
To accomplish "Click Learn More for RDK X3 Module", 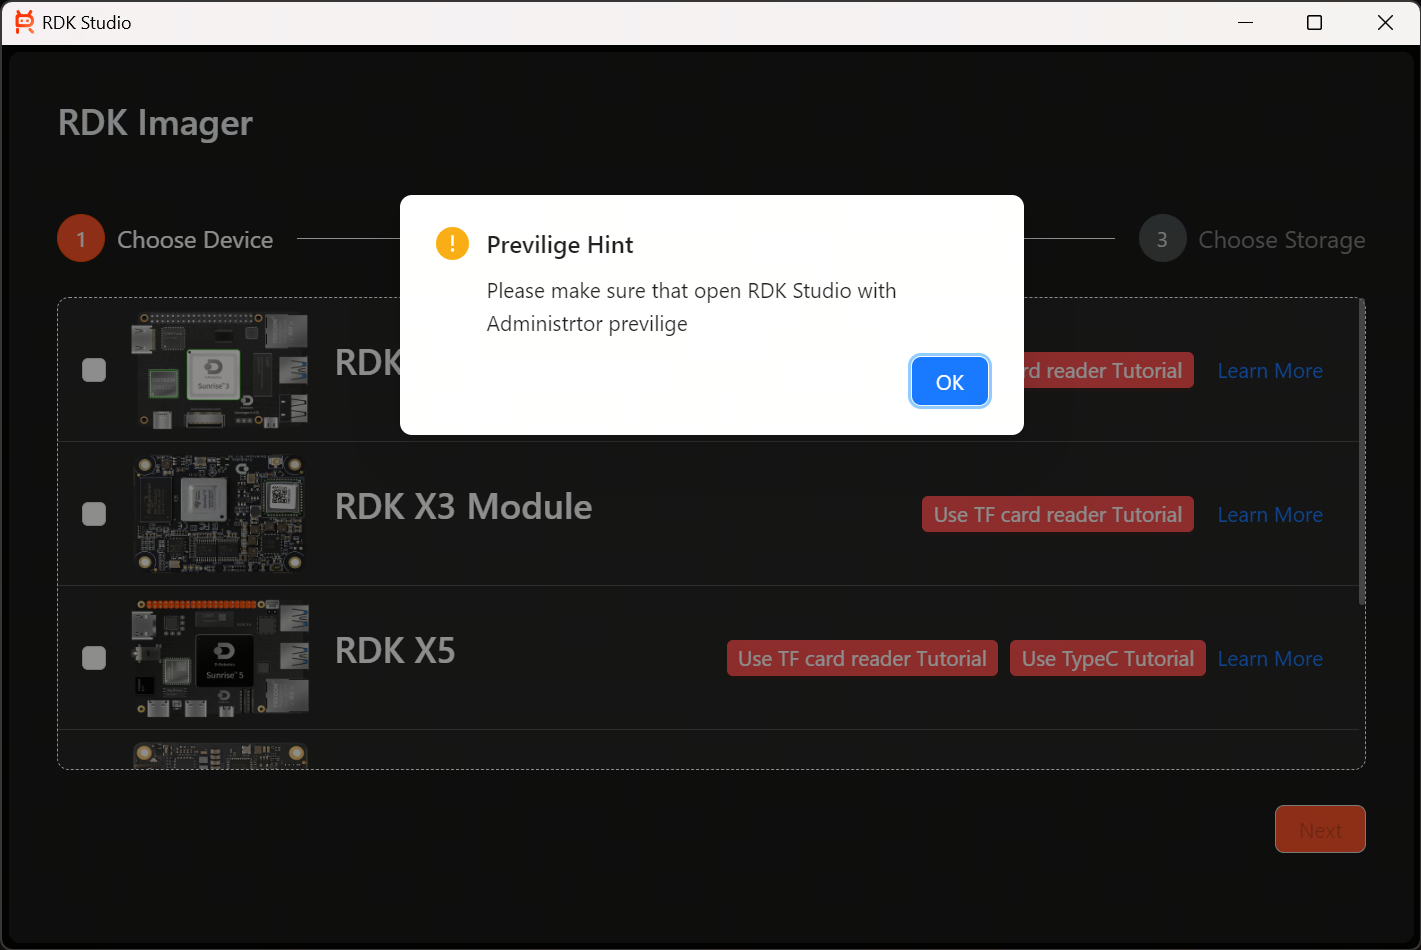I will (1270, 514).
